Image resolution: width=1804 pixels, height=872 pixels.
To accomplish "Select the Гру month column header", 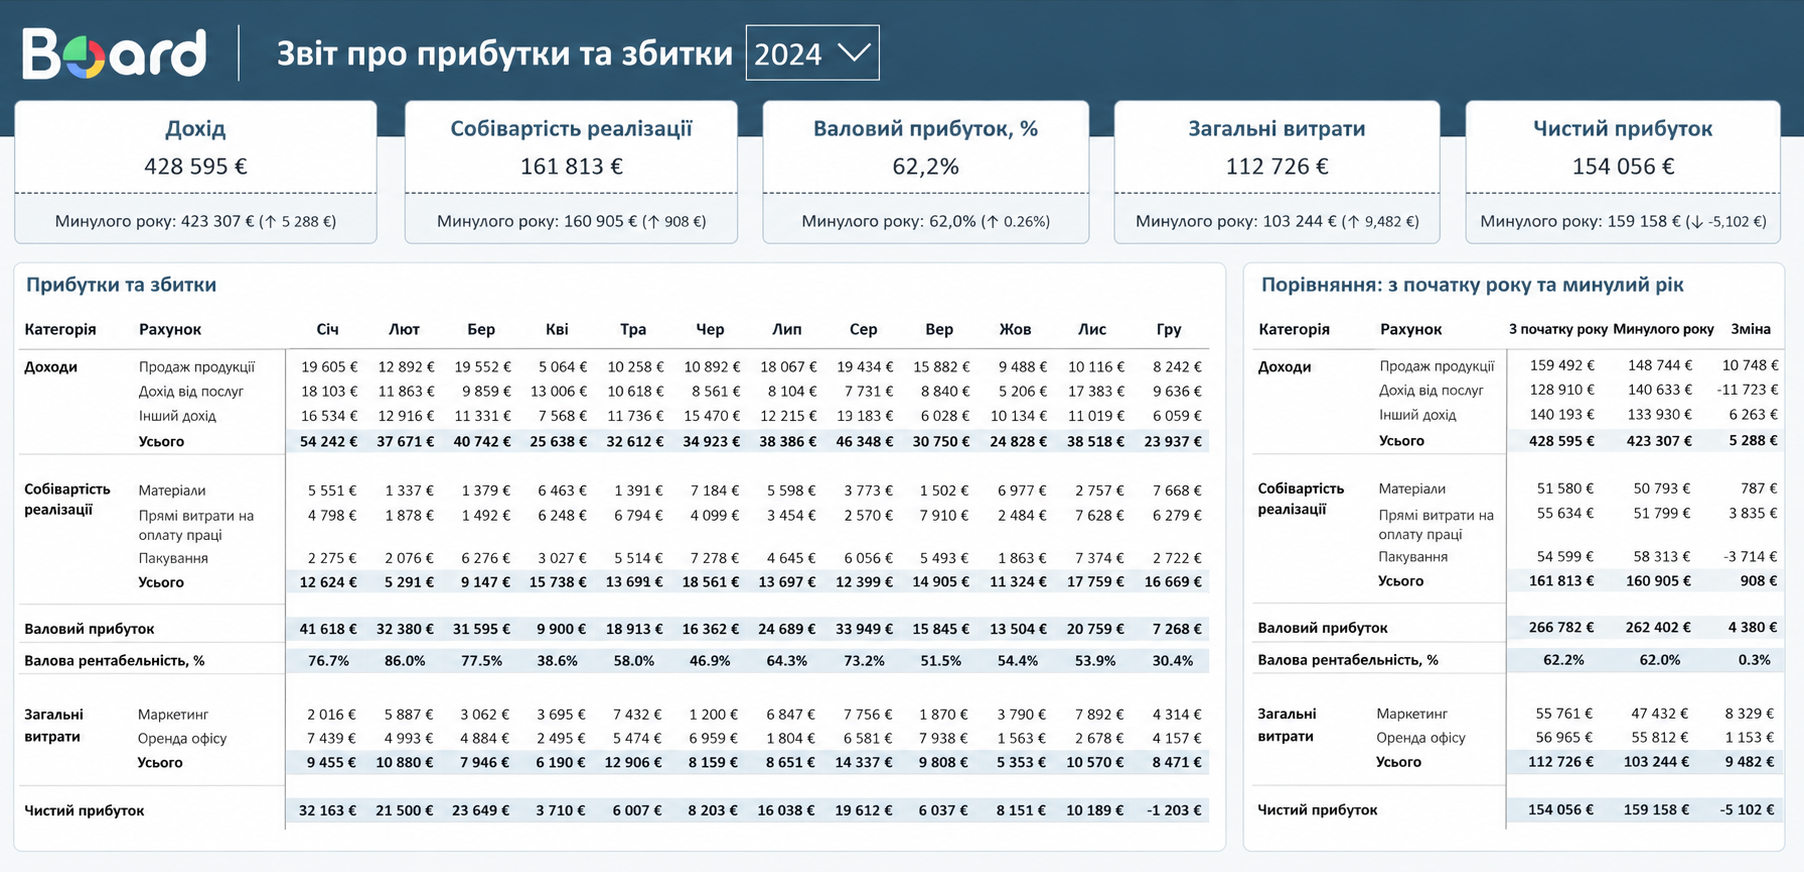I will point(1168,329).
